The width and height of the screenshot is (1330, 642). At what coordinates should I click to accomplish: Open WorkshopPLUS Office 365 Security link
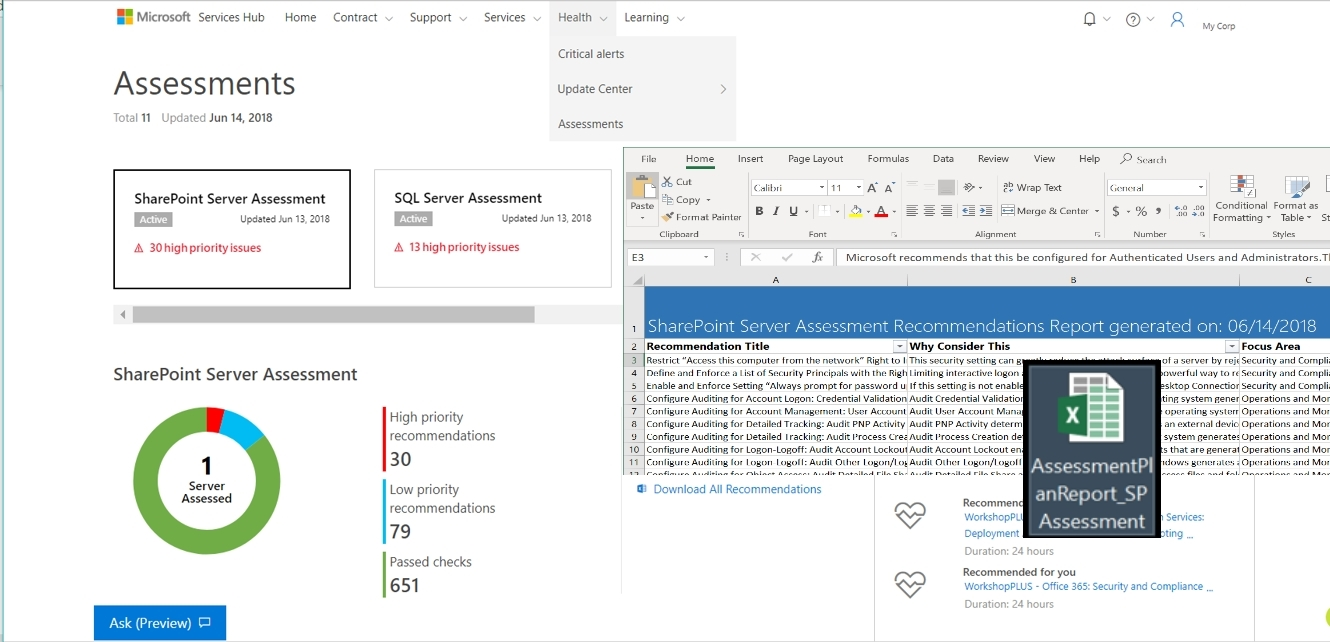pyautogui.click(x=1088, y=587)
